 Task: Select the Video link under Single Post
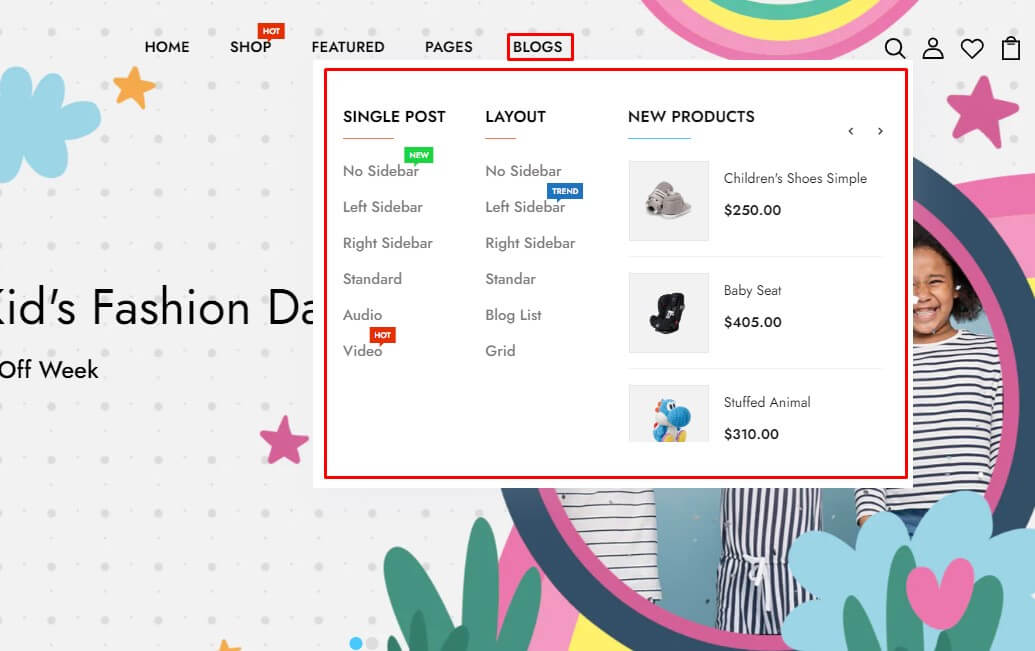click(362, 351)
